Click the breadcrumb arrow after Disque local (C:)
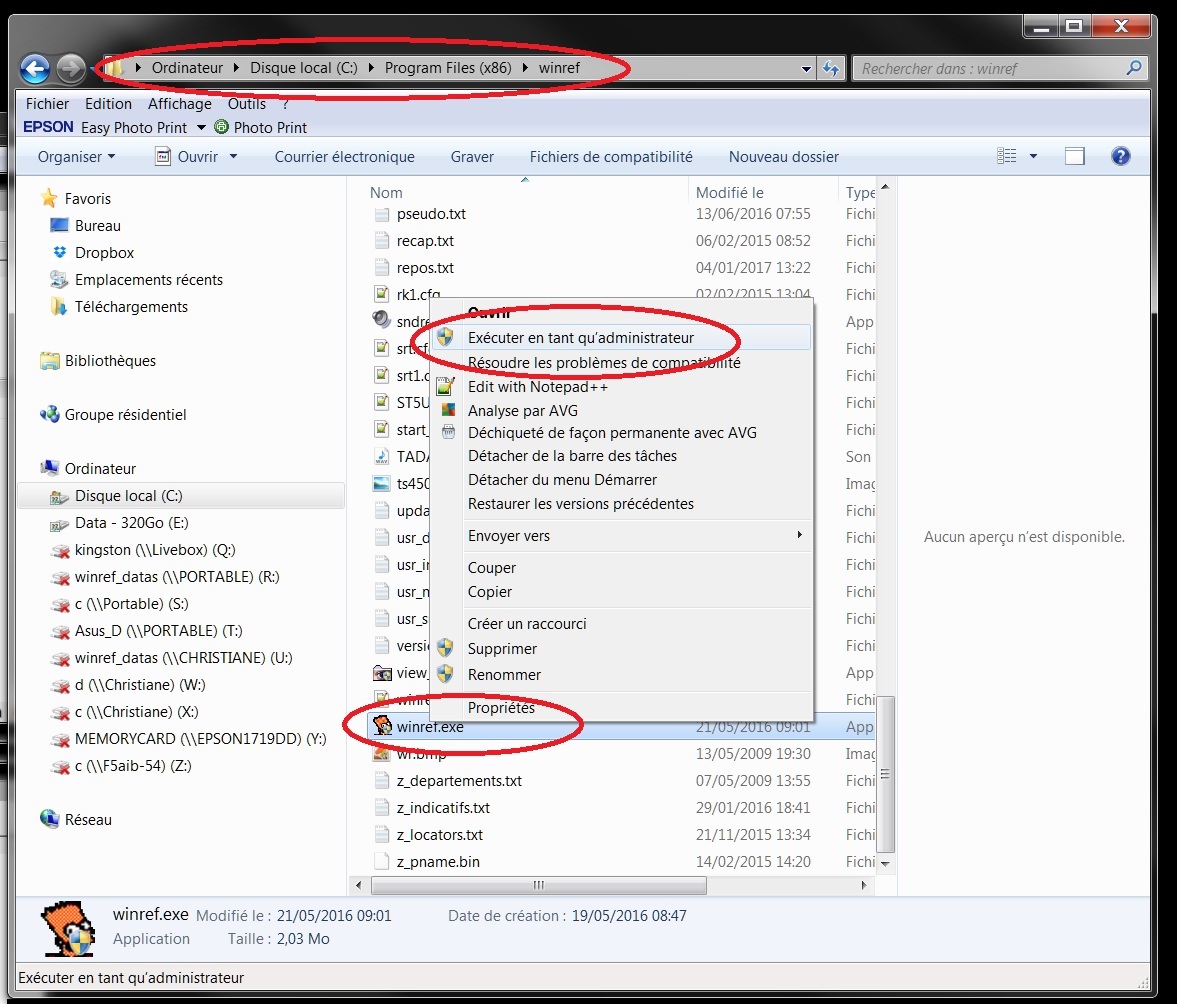 coord(371,68)
